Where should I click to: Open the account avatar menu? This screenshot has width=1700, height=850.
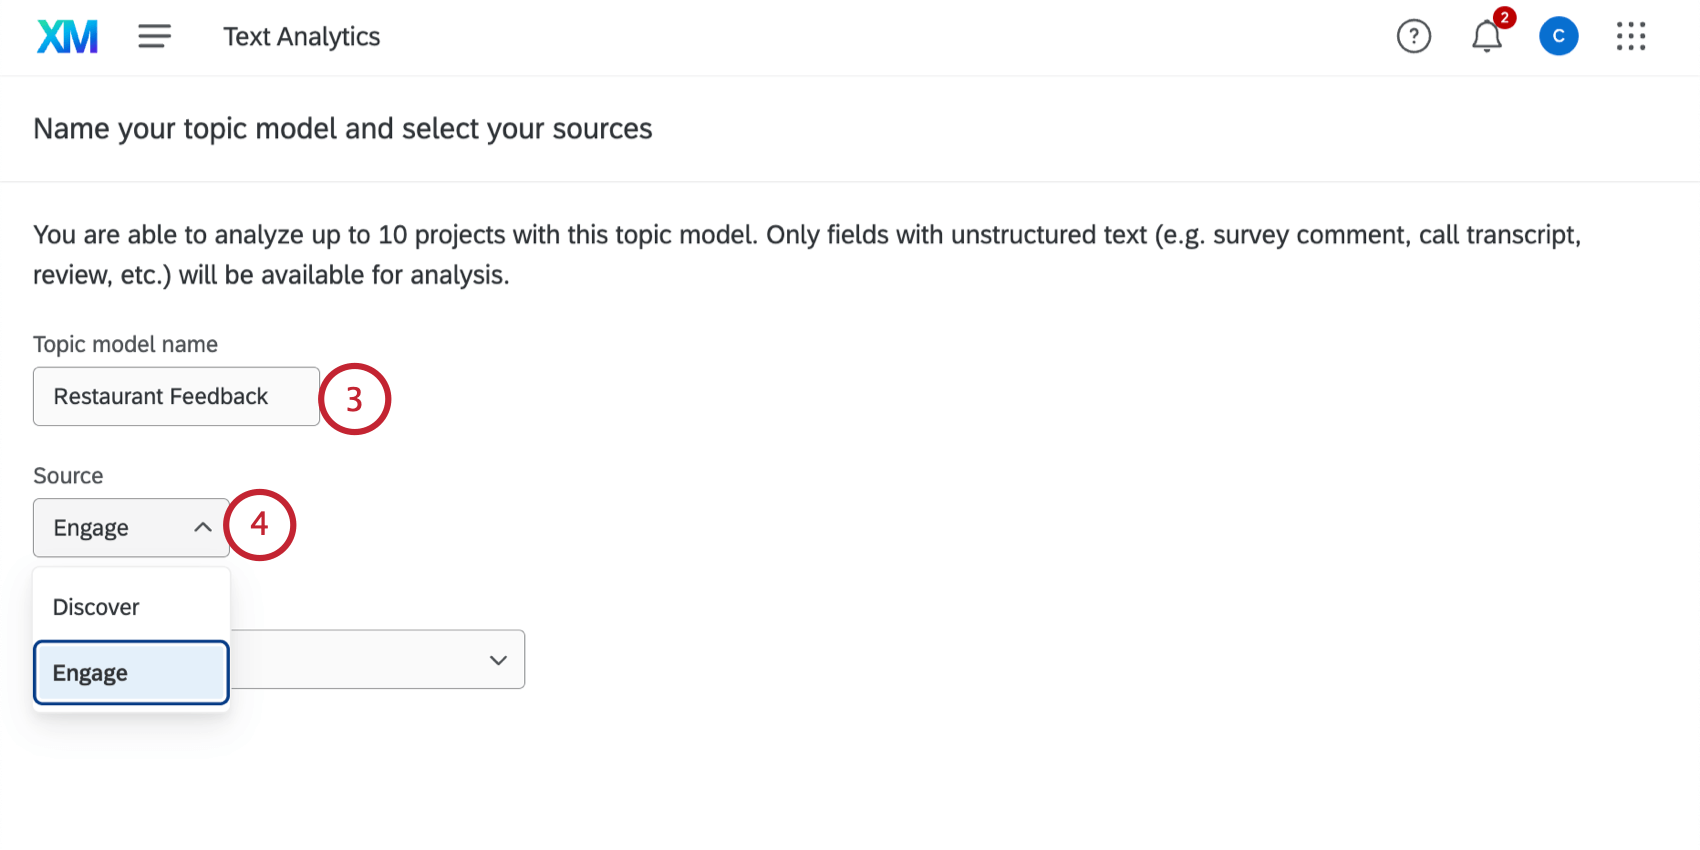[1558, 35]
